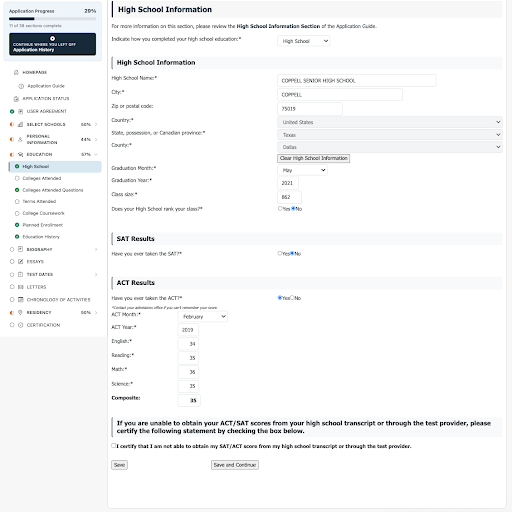Viewport: 512px width, 512px height.
Task: Open the ACT Month dropdown showing February
Action: pyautogui.click(x=203, y=316)
